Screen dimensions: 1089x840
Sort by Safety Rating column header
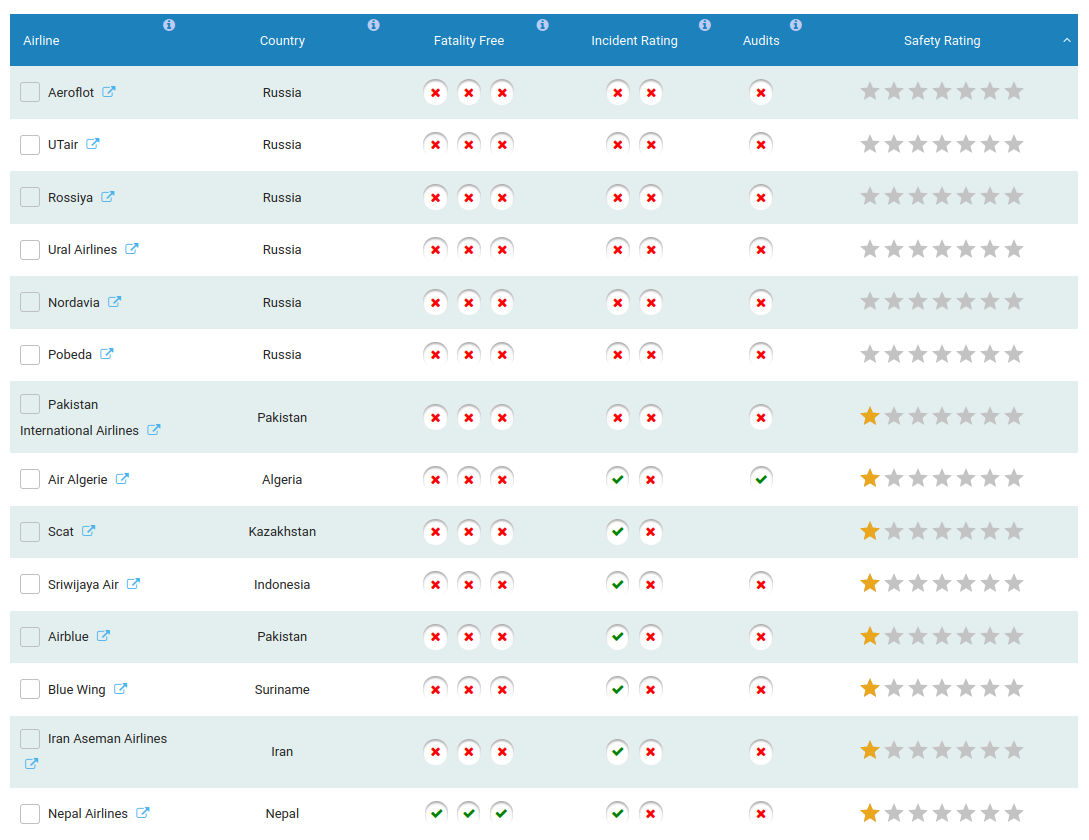pyautogui.click(x=942, y=40)
